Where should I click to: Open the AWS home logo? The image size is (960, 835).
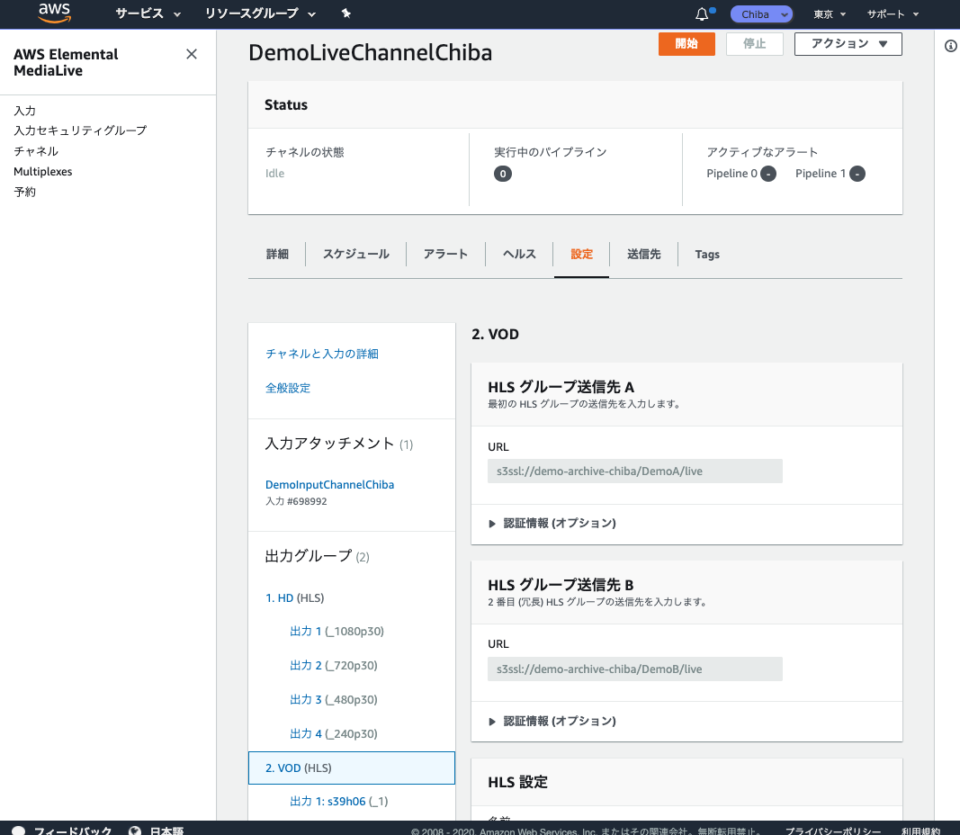(54, 13)
